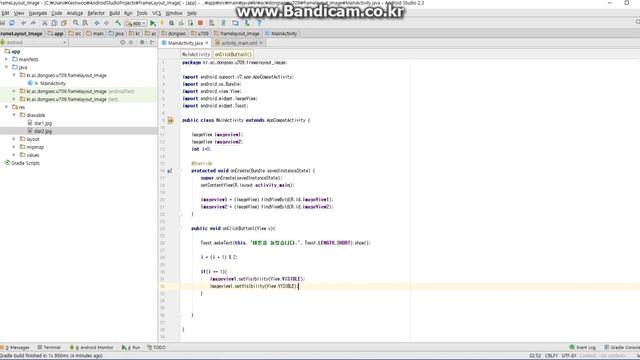Expand the values folder
The height and width of the screenshot is (360, 640).
tap(14, 155)
